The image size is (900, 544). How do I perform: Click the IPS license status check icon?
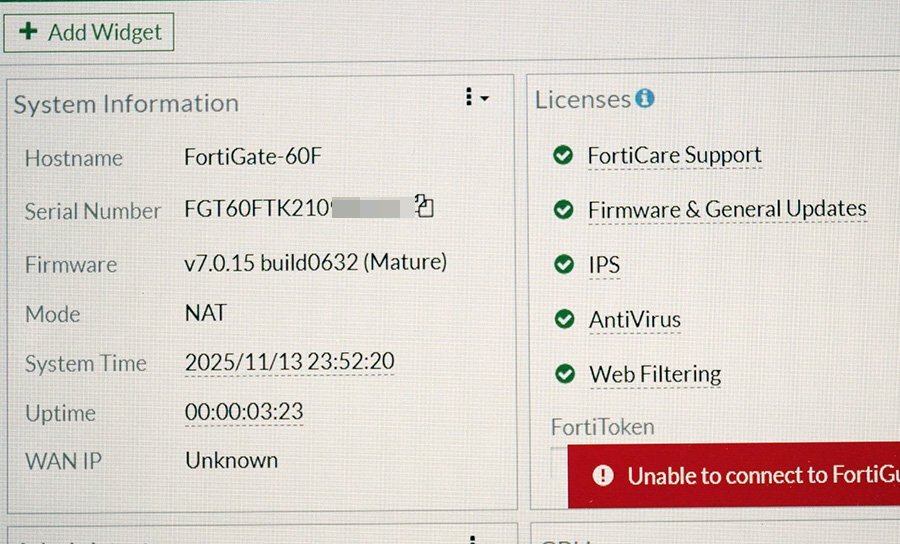tap(563, 265)
